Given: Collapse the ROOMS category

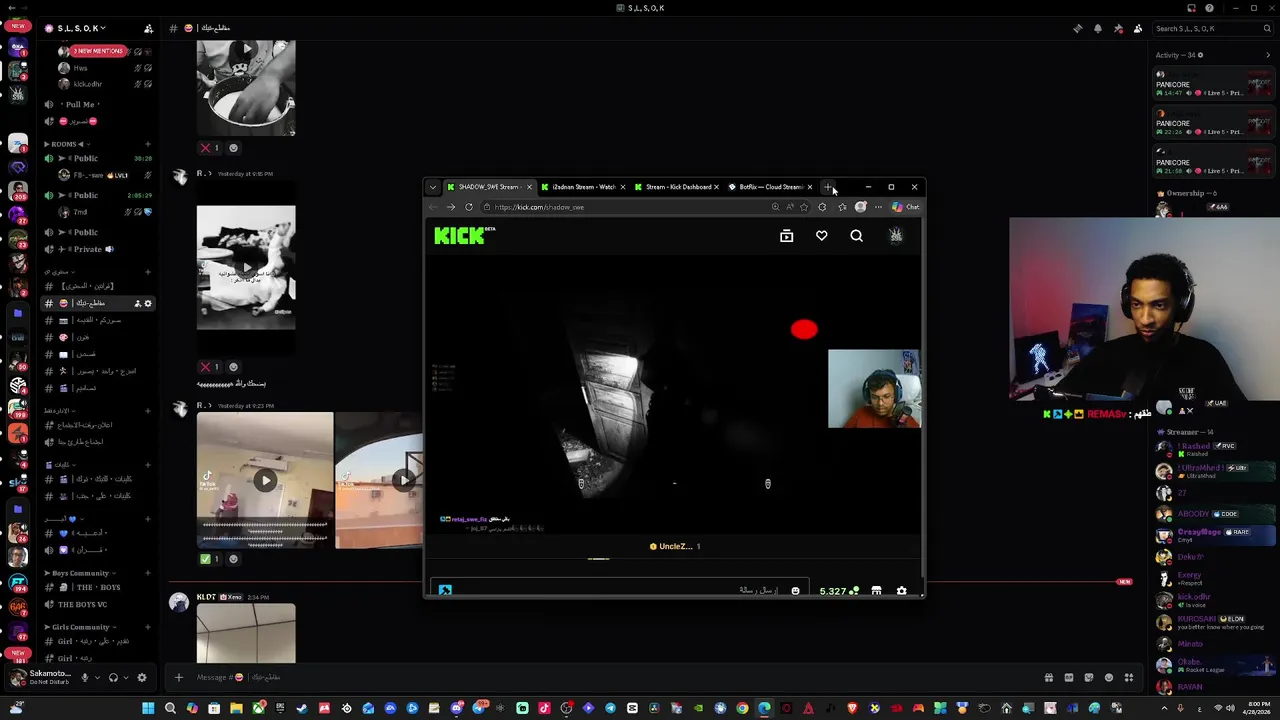Looking at the screenshot, I should click(x=67, y=144).
